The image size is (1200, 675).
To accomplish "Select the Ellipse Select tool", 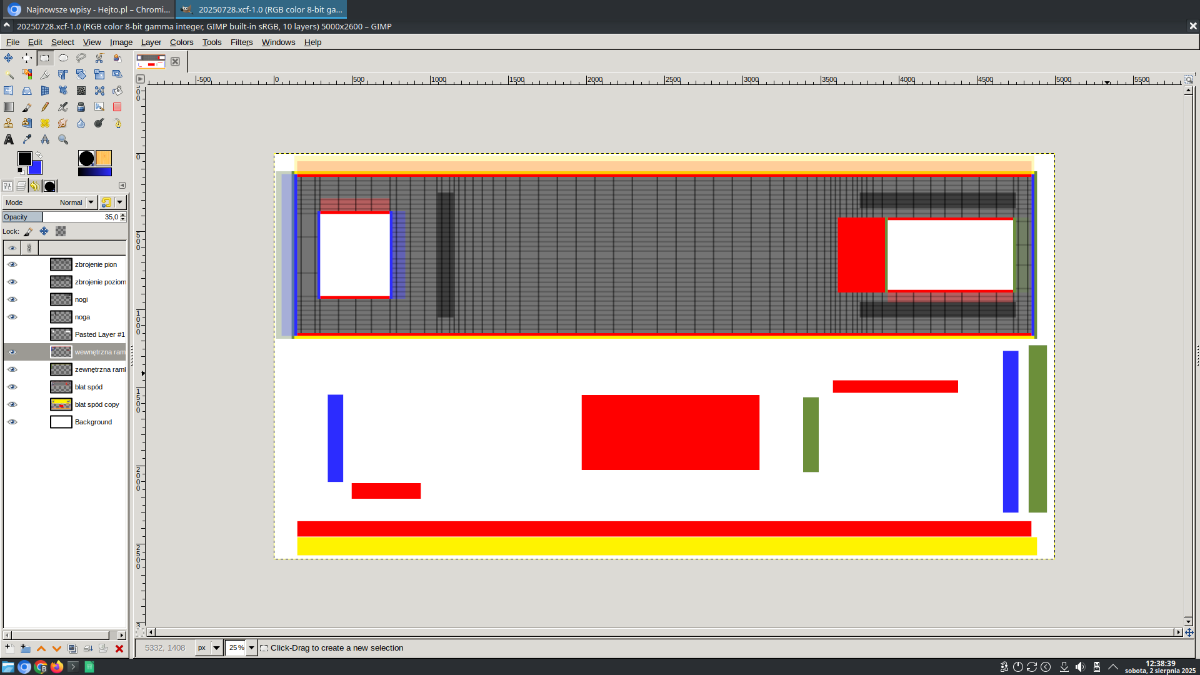I will pyautogui.click(x=63, y=58).
